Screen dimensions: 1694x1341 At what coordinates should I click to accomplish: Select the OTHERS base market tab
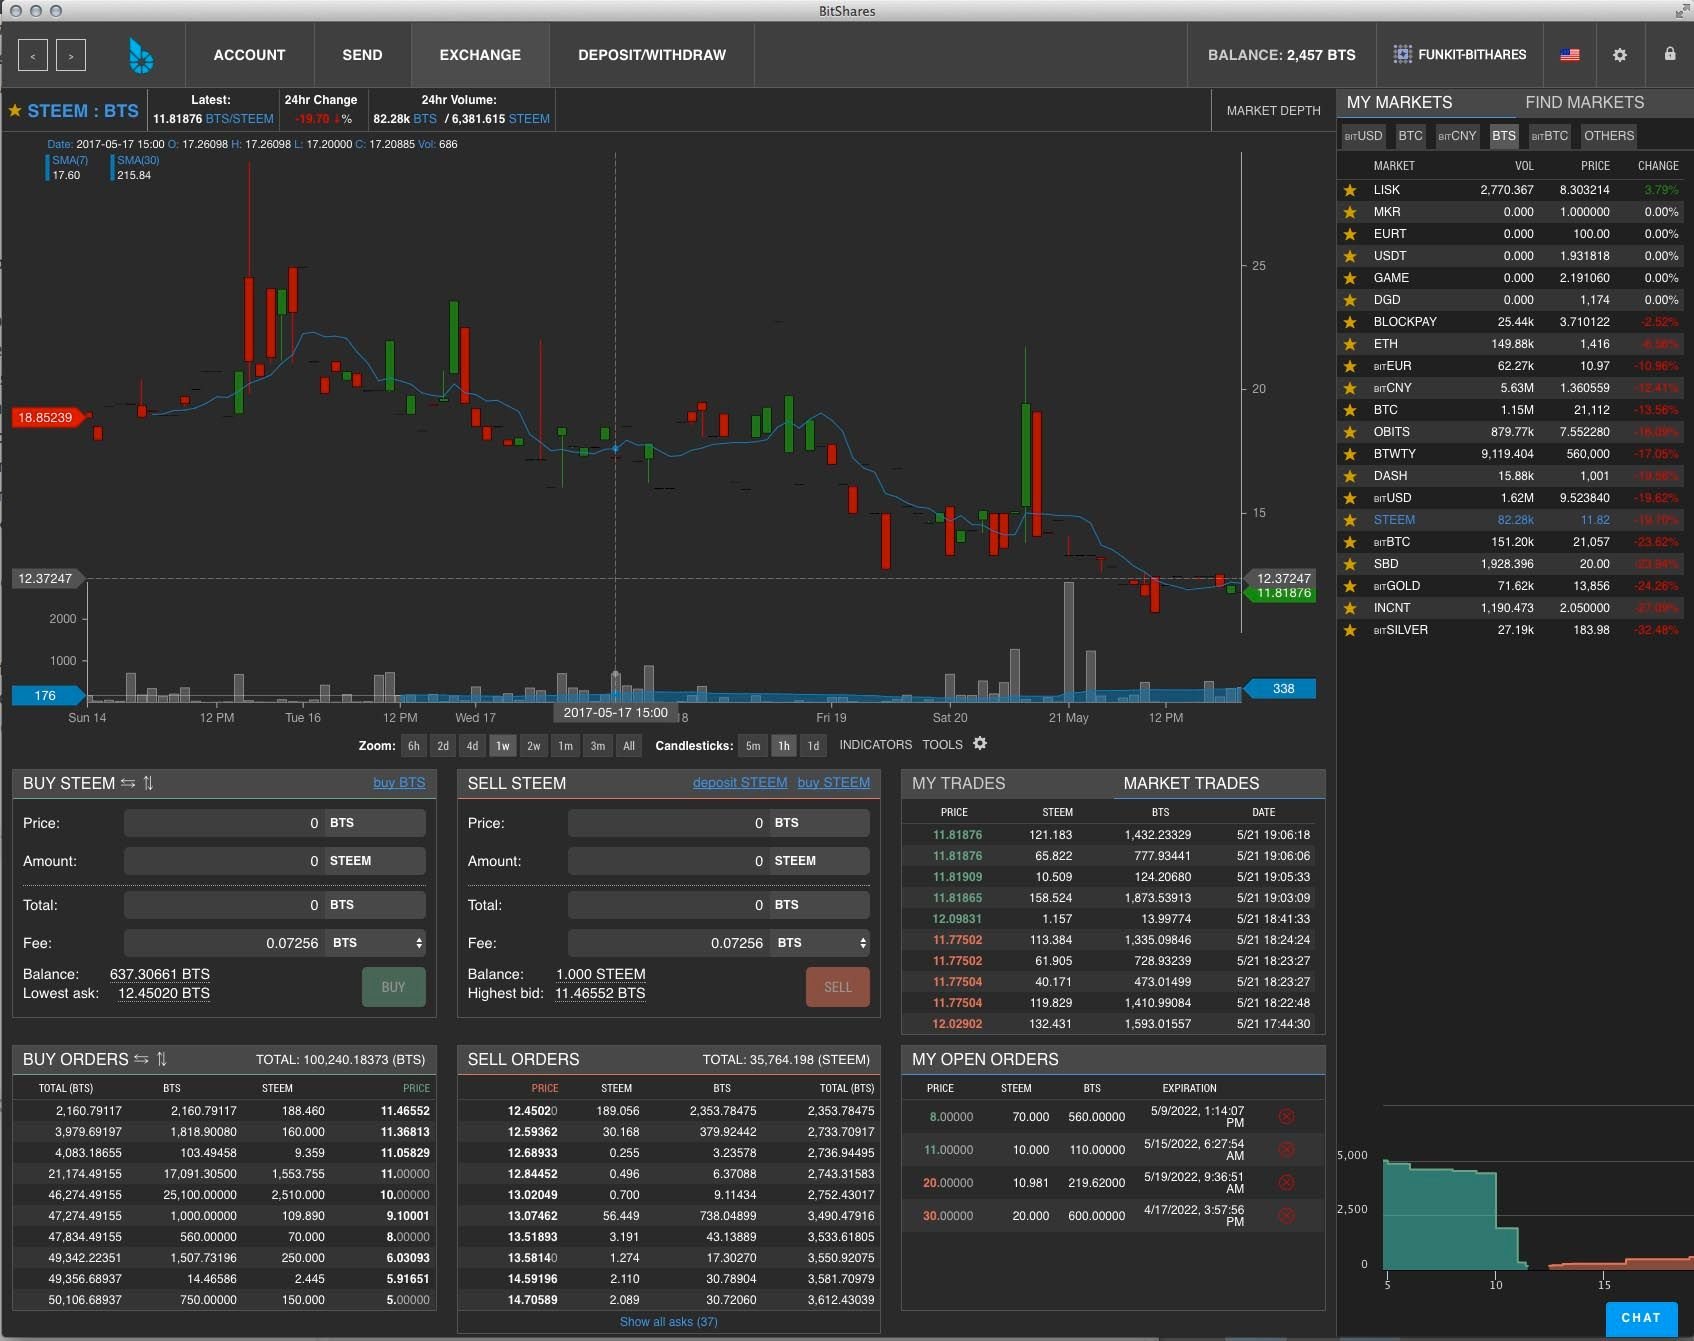1608,136
